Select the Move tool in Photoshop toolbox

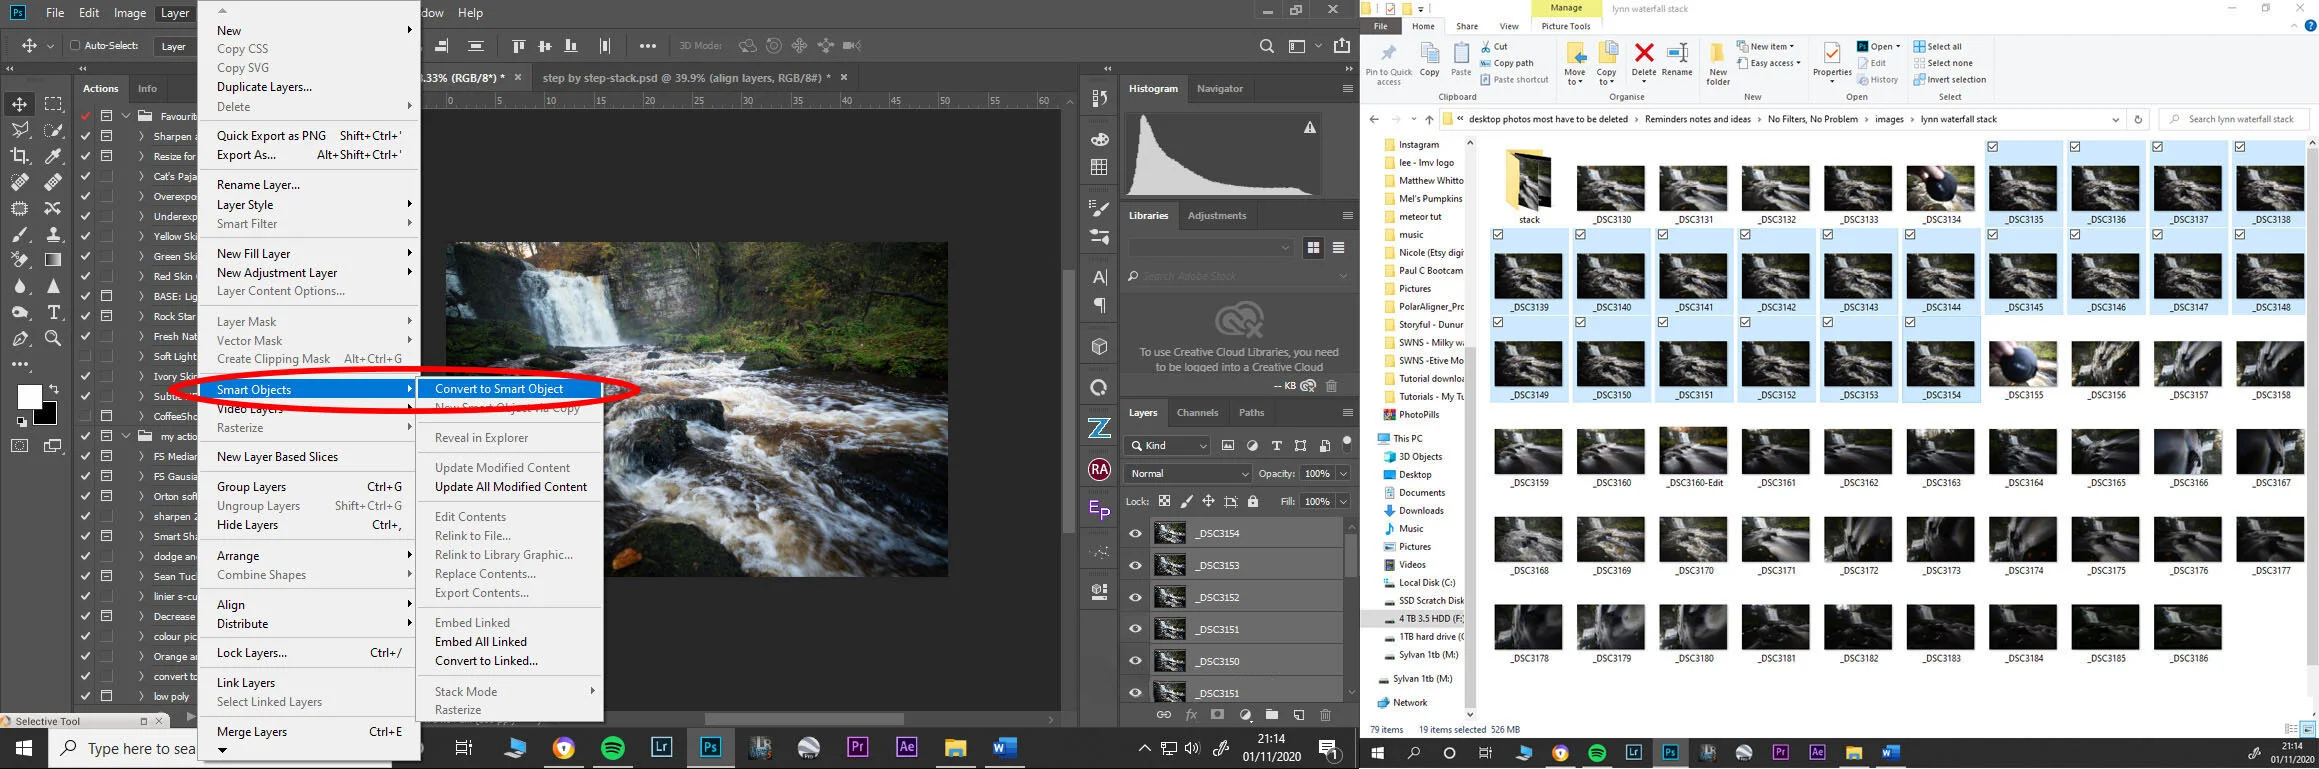(20, 104)
